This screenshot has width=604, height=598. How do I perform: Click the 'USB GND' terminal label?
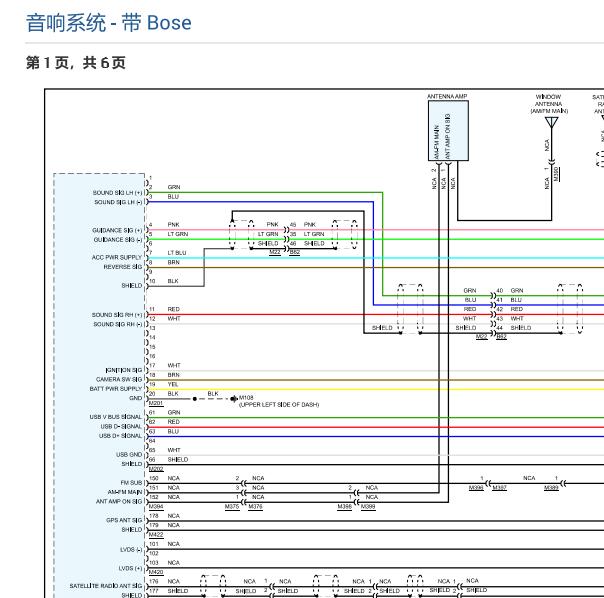(129, 455)
